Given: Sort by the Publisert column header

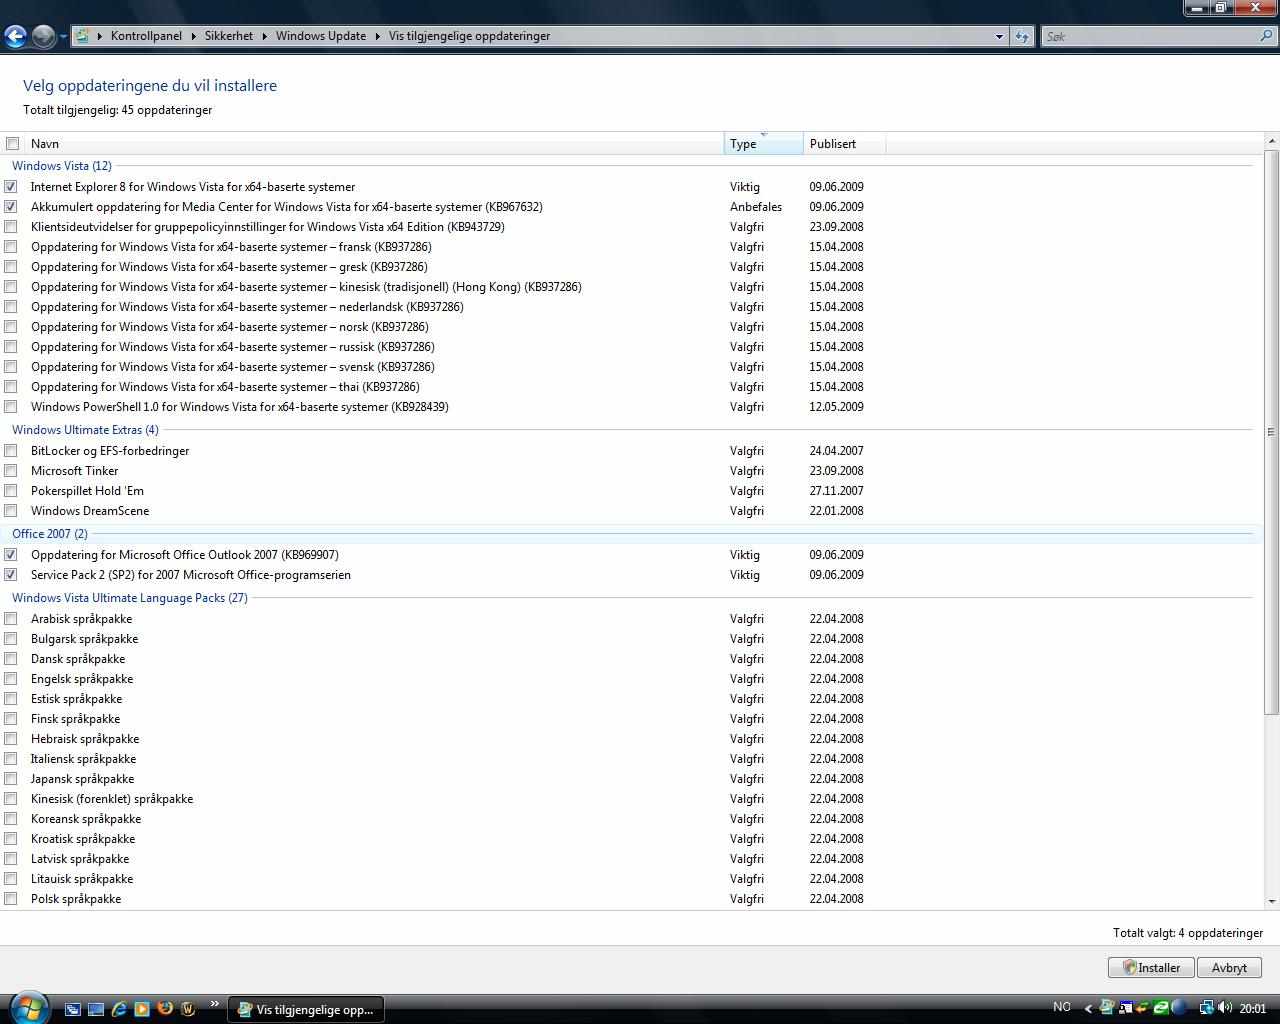Looking at the screenshot, I should pyautogui.click(x=844, y=144).
